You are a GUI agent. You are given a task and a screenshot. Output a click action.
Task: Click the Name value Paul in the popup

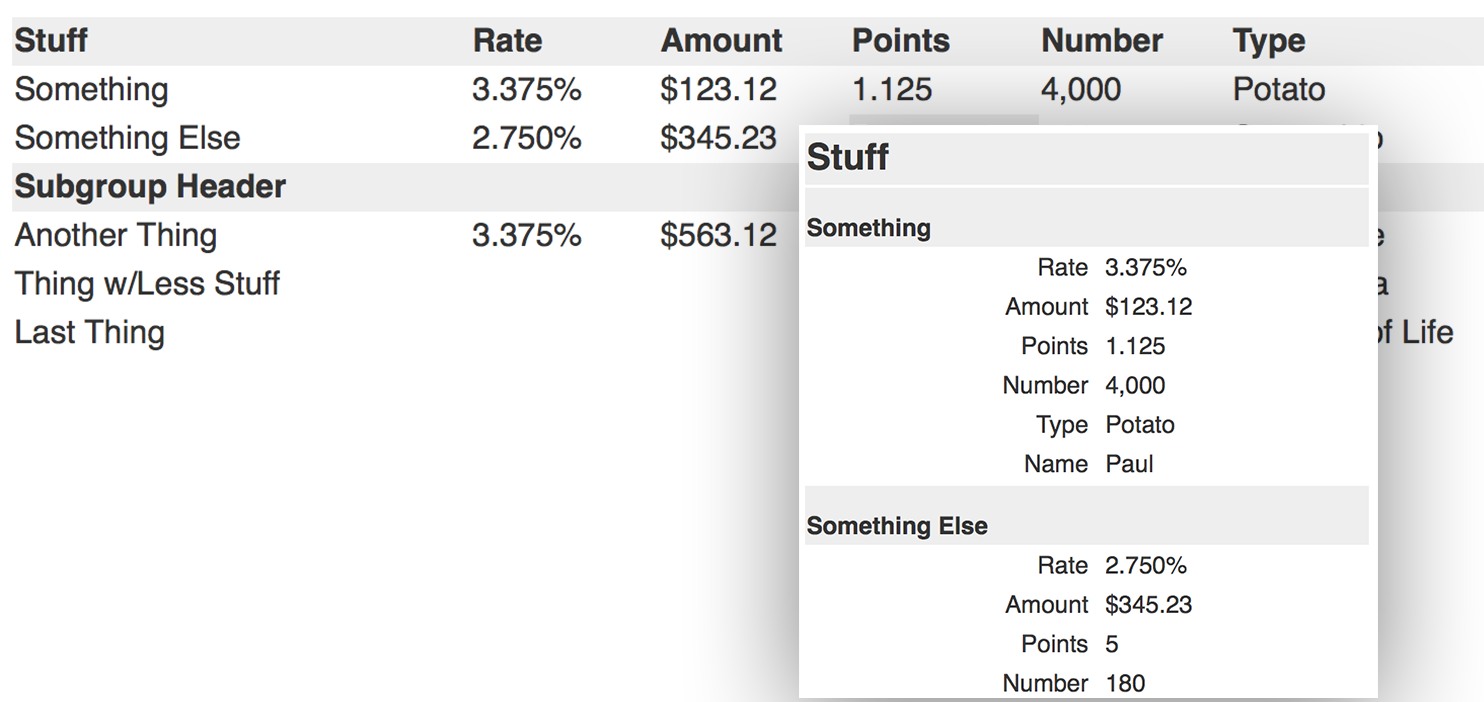pyautogui.click(x=1130, y=464)
